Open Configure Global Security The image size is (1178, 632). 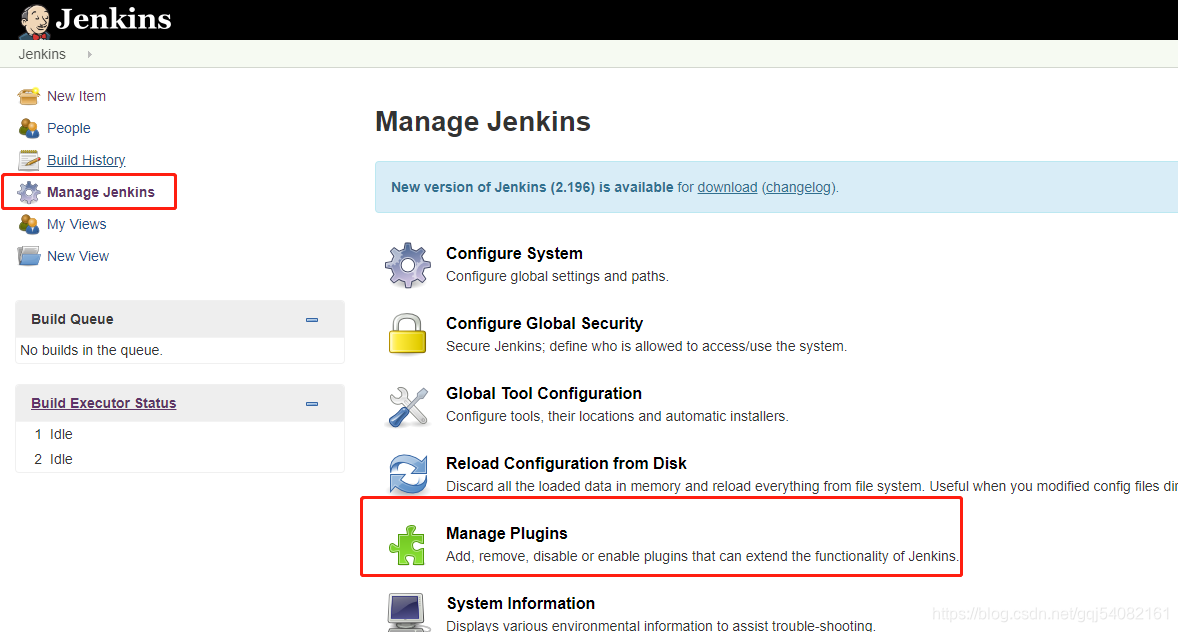tap(545, 323)
